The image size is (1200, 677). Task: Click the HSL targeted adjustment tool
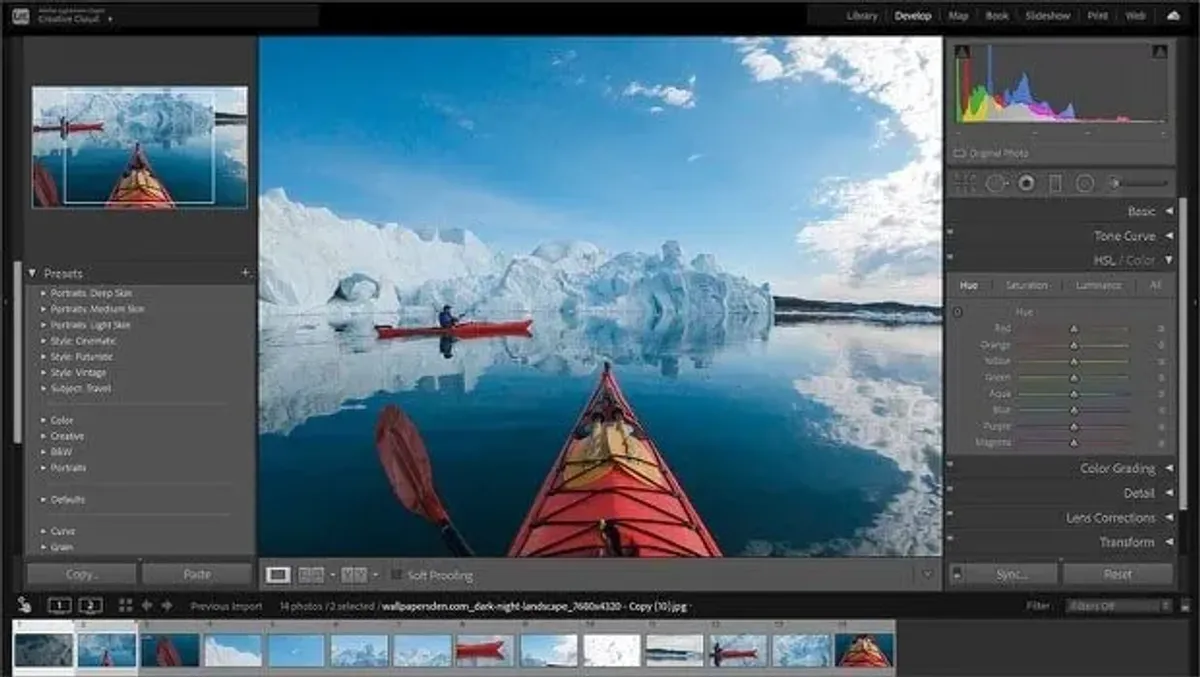tap(957, 312)
